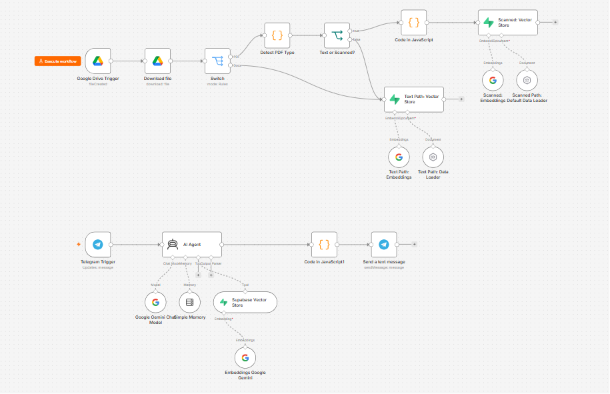Select the Text or Scanned? If node
610x394 pixels.
337,35
